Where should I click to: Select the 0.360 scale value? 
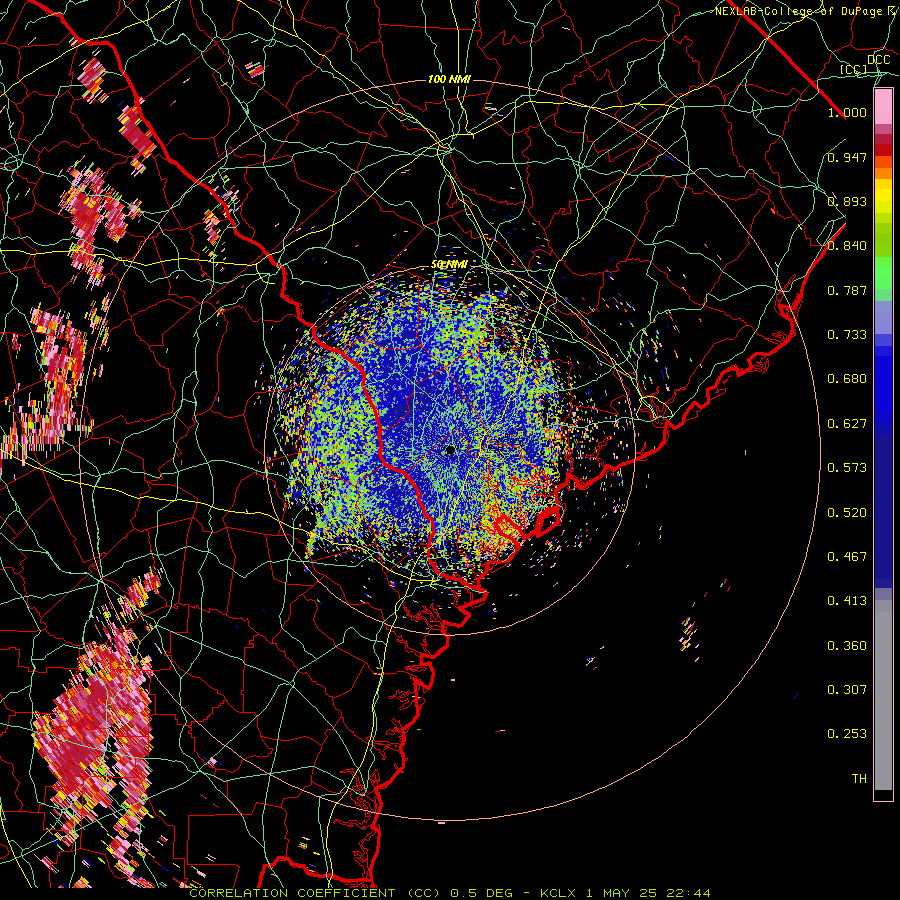(847, 646)
